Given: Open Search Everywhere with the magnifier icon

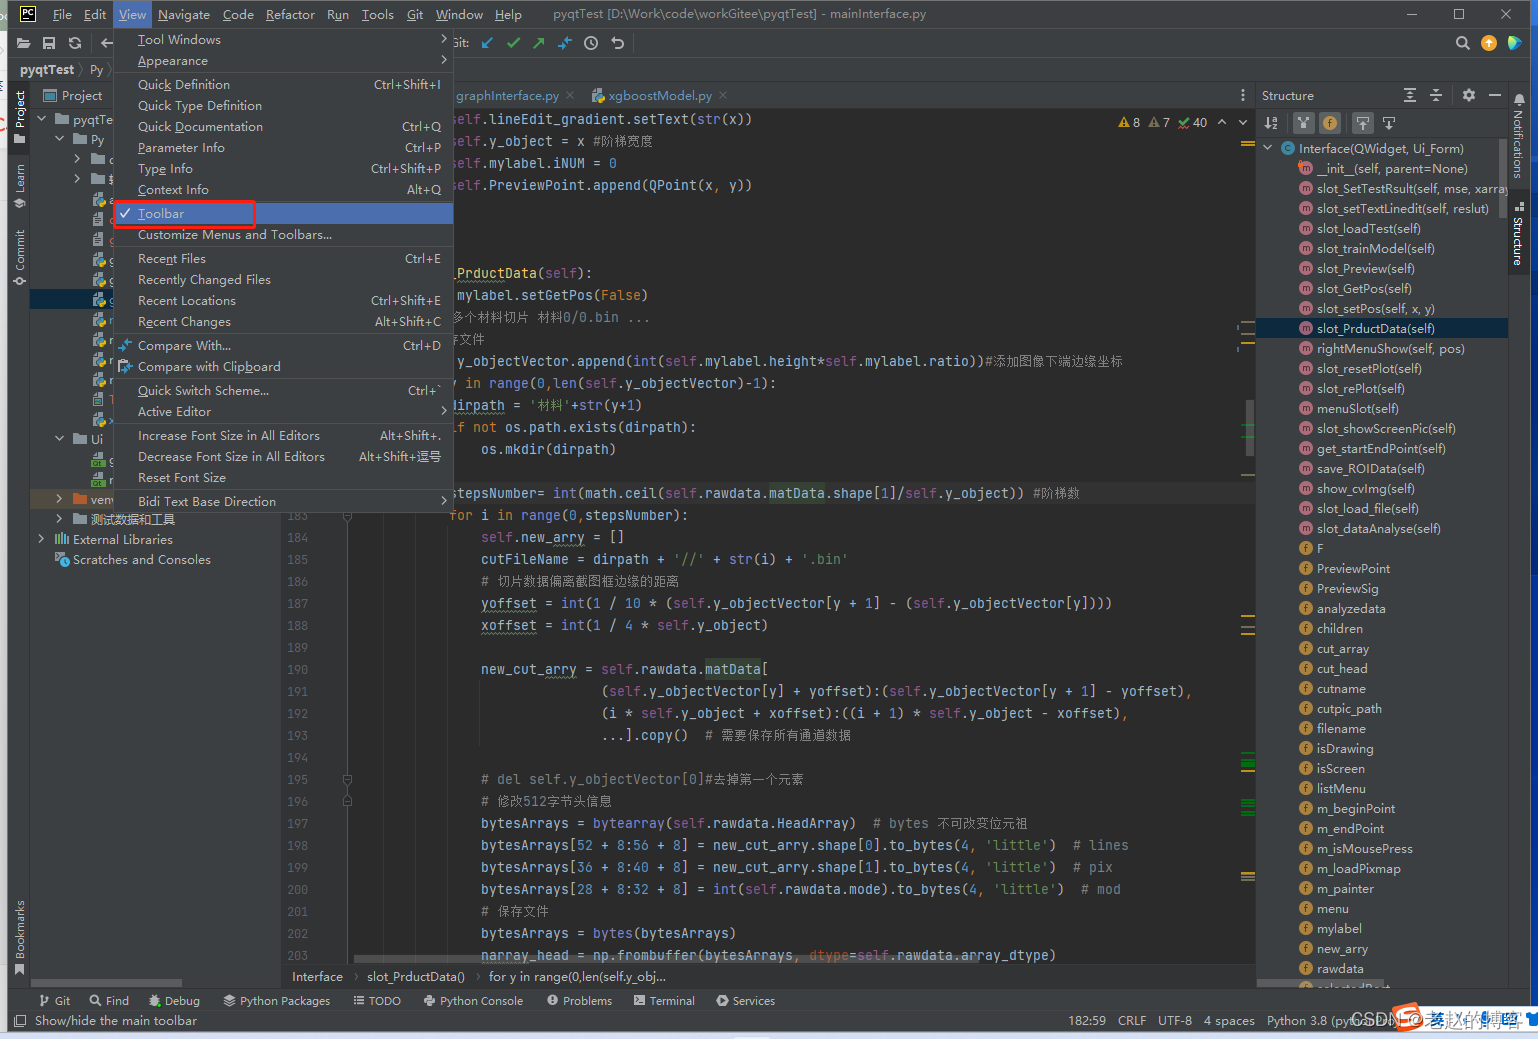Looking at the screenshot, I should 1462,43.
